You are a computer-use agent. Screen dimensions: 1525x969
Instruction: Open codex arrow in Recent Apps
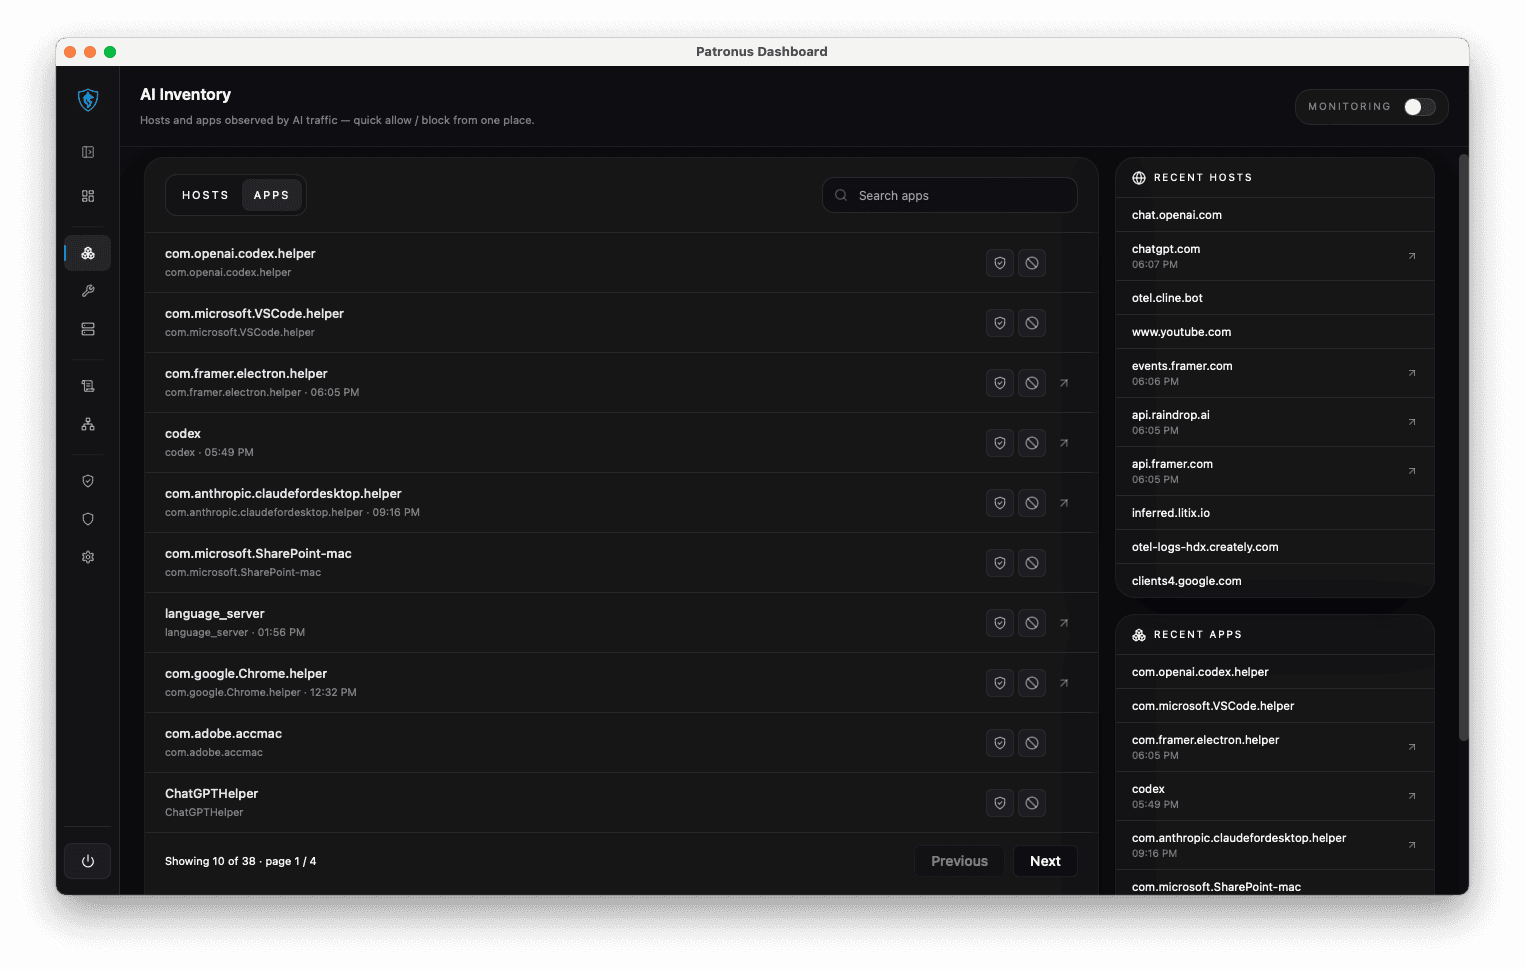[1412, 796]
